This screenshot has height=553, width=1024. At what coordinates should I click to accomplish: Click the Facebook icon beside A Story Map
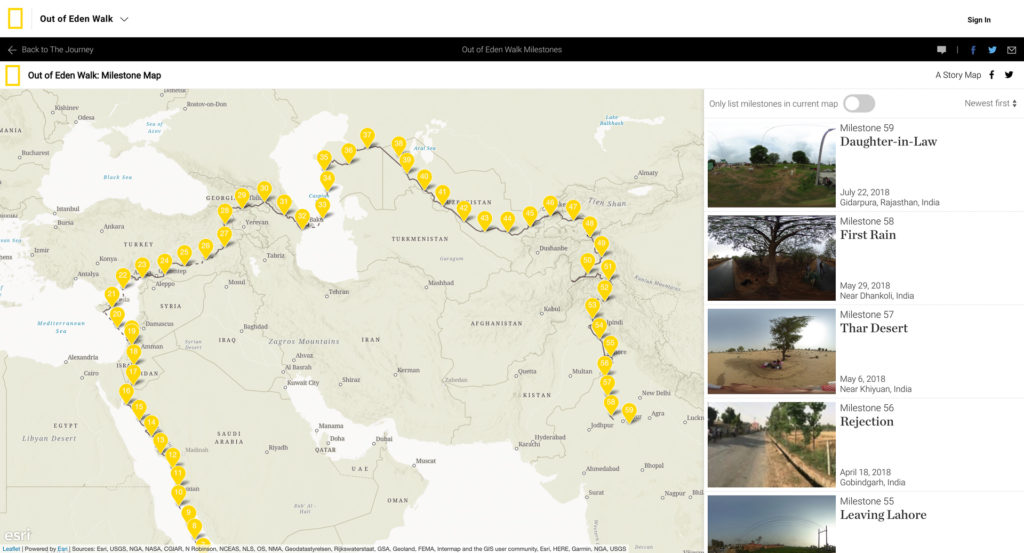[992, 75]
